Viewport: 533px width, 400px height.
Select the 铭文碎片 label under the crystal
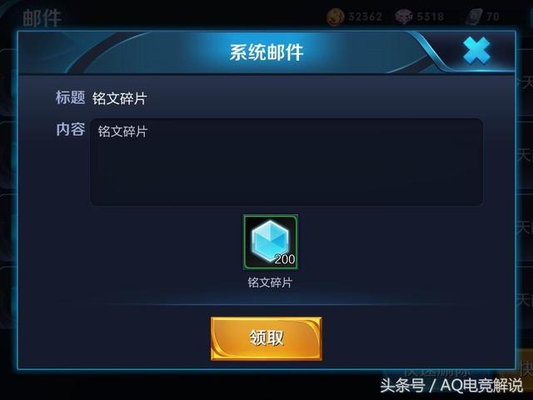[x=270, y=282]
